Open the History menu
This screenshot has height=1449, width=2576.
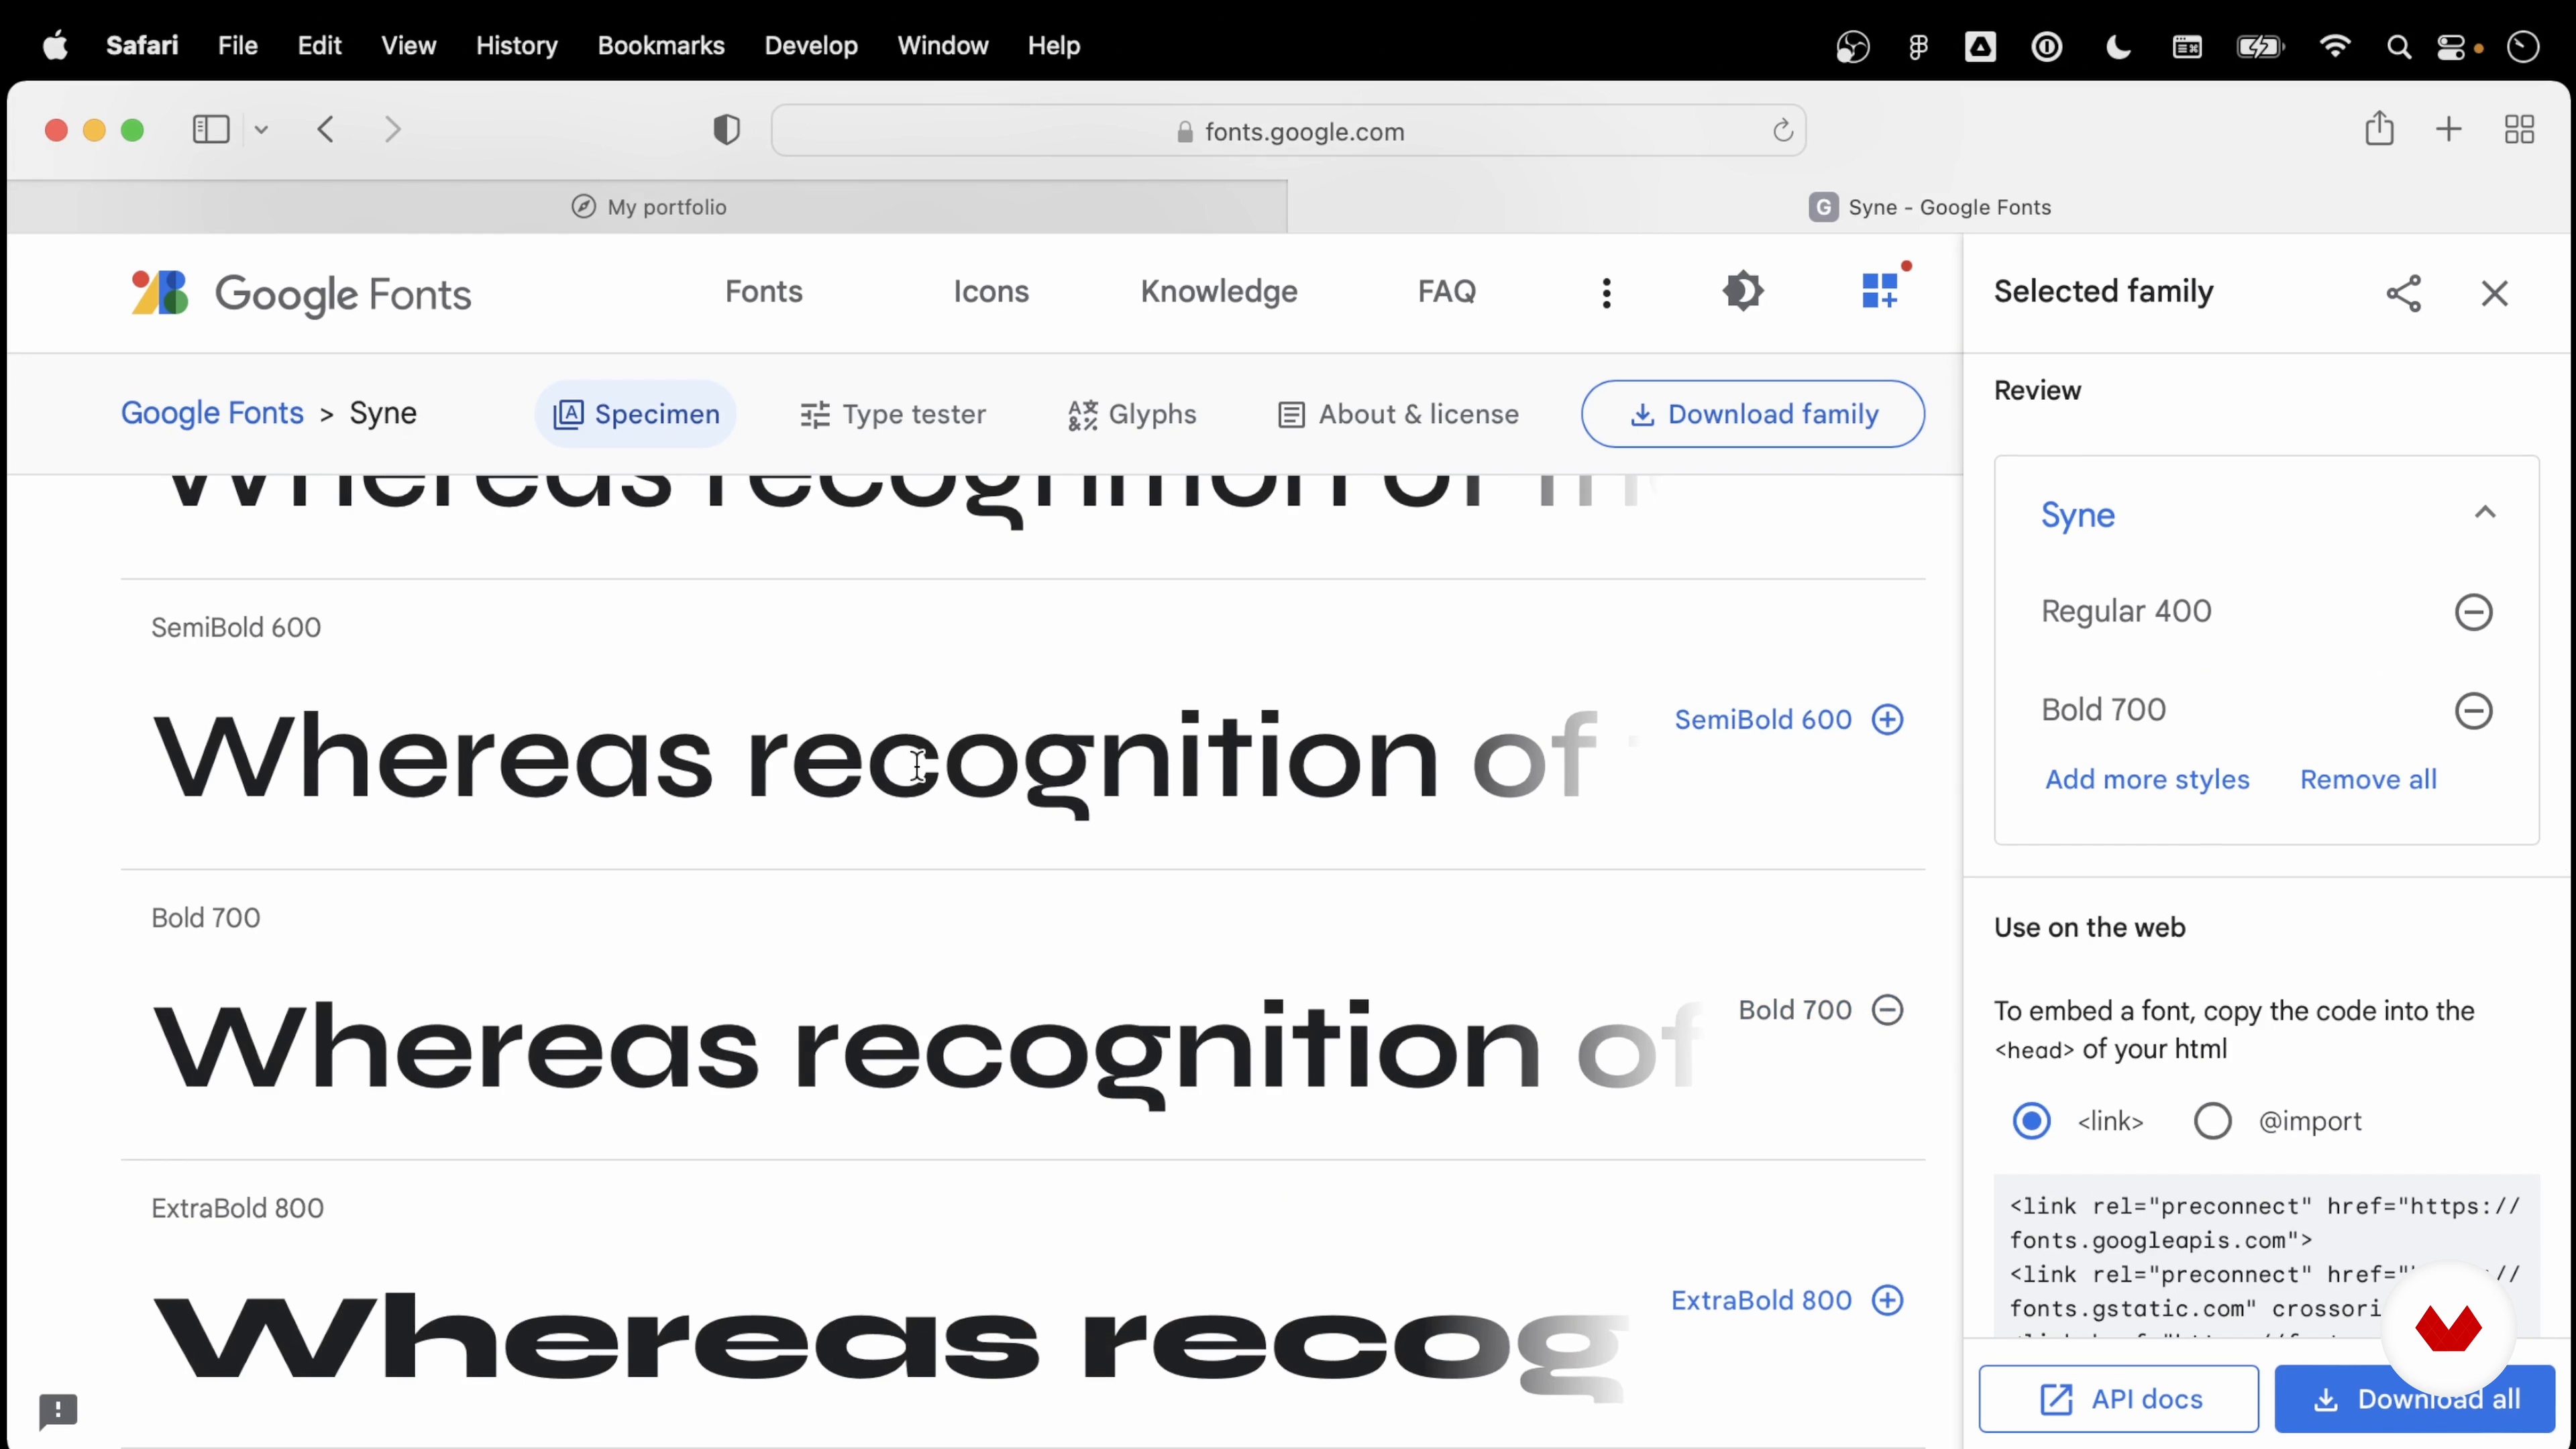click(516, 46)
